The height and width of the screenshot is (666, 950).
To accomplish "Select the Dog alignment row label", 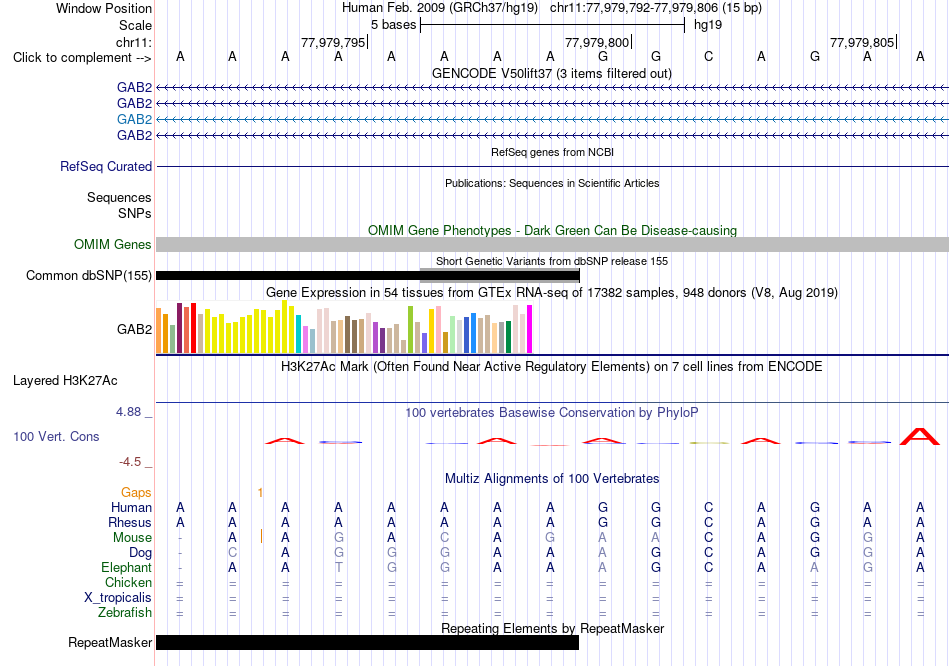I will (141, 553).
